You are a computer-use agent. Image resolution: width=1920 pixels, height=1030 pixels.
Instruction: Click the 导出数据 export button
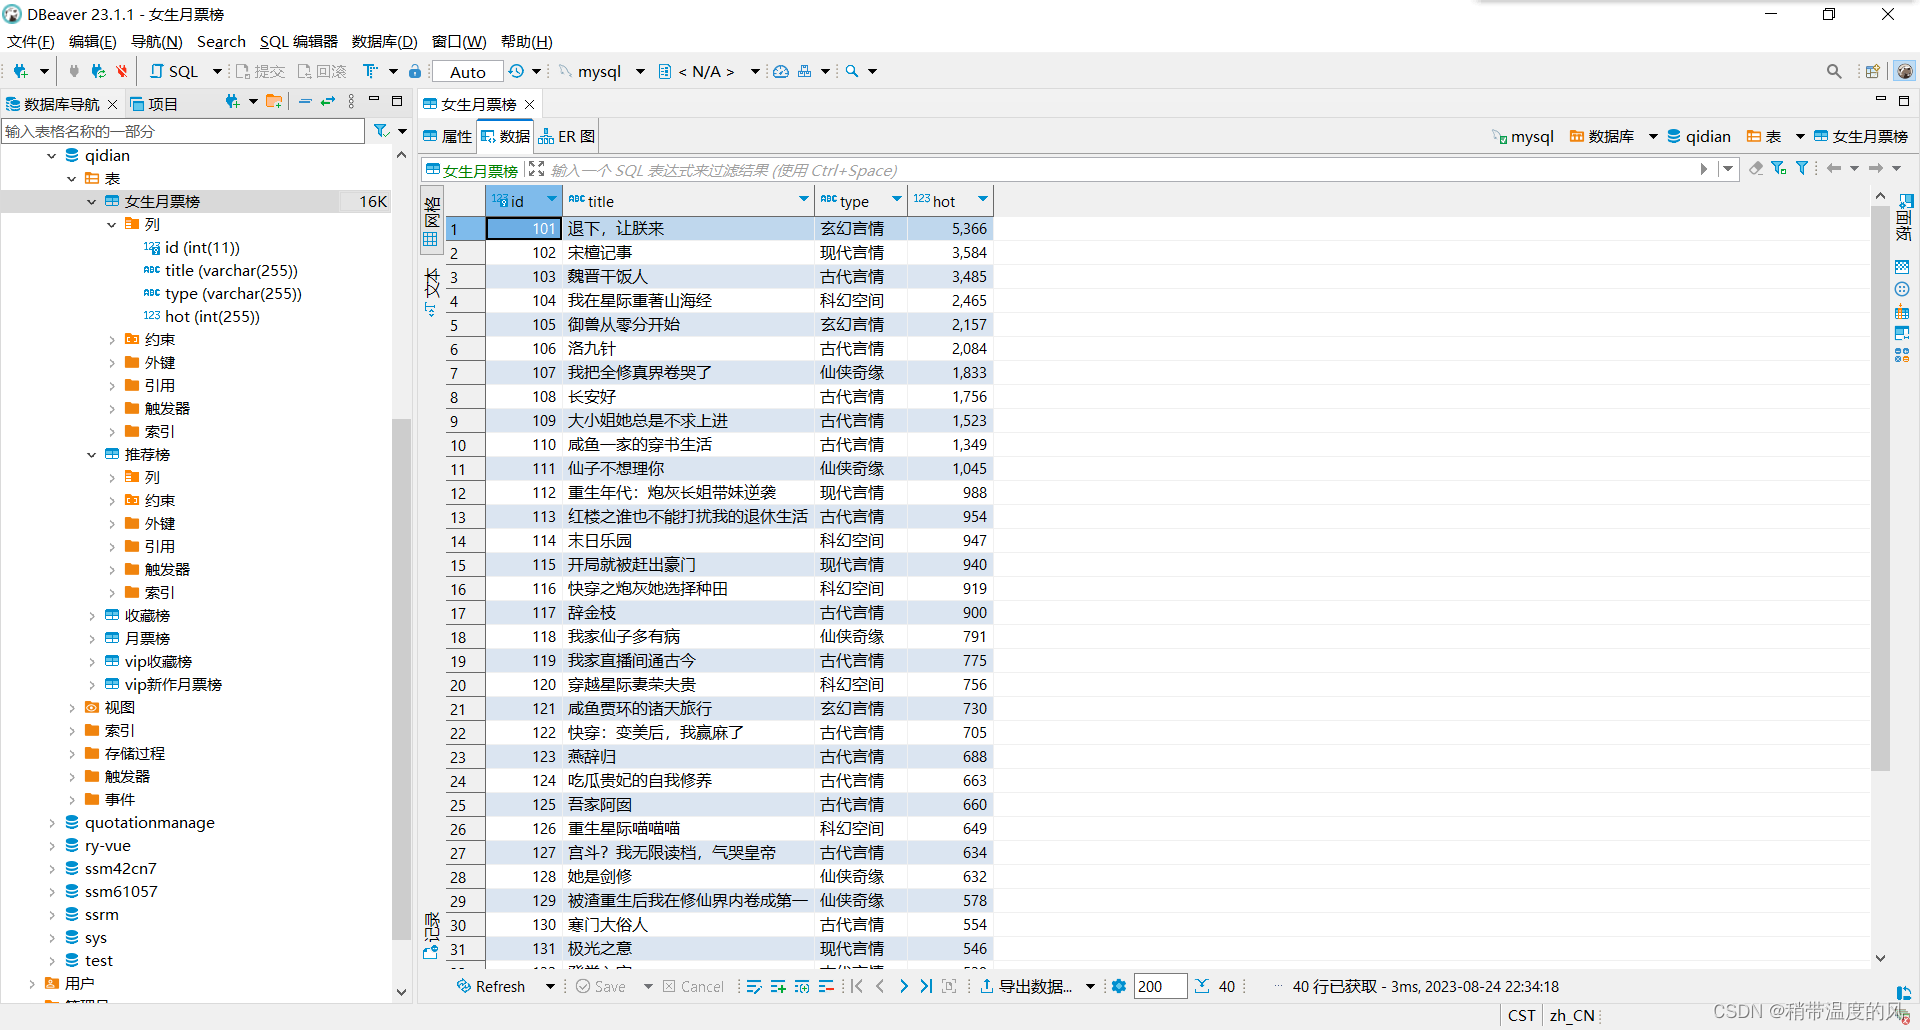click(1027, 986)
